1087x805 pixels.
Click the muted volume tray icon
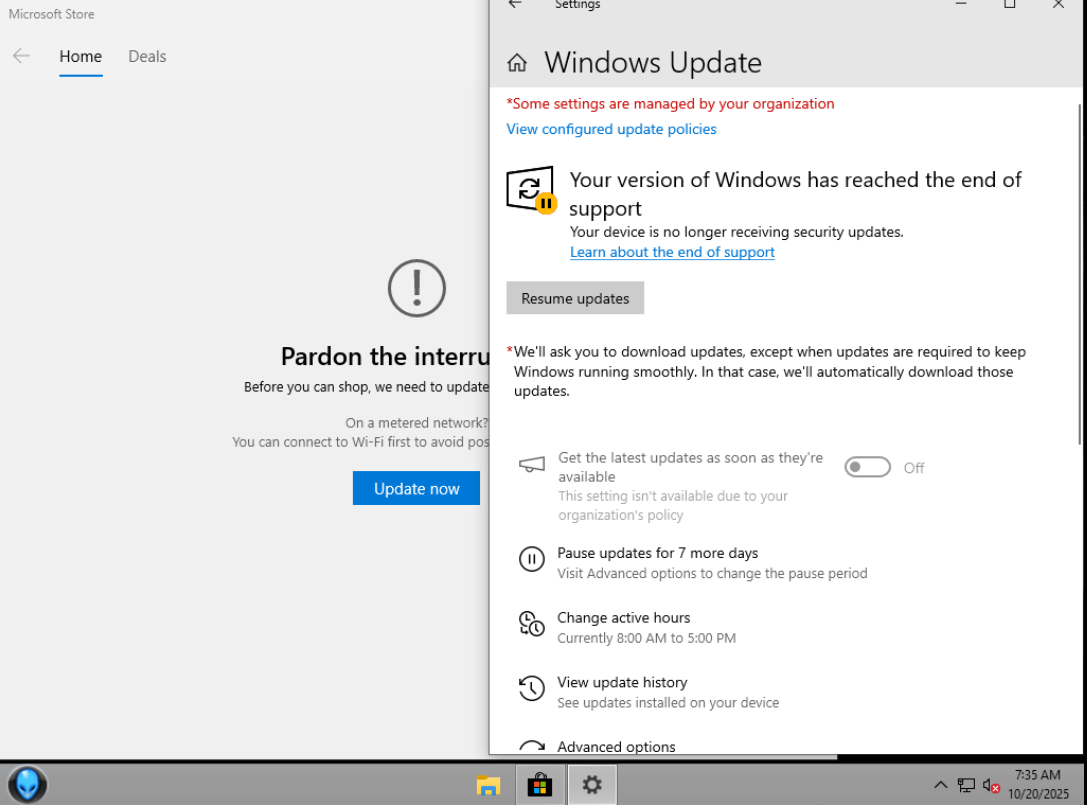click(x=991, y=786)
